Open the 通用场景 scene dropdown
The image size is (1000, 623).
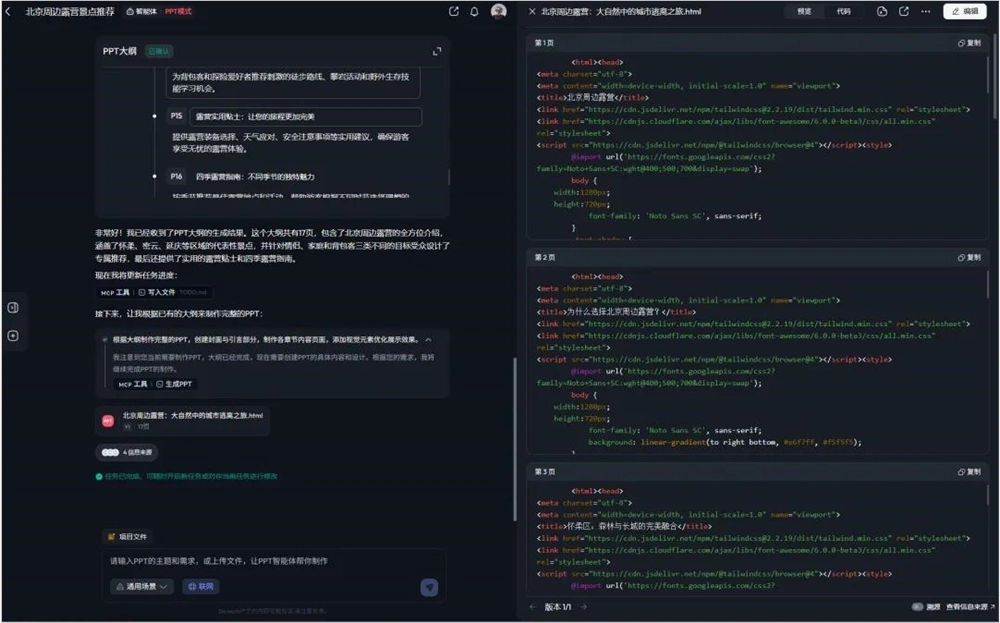click(x=142, y=587)
